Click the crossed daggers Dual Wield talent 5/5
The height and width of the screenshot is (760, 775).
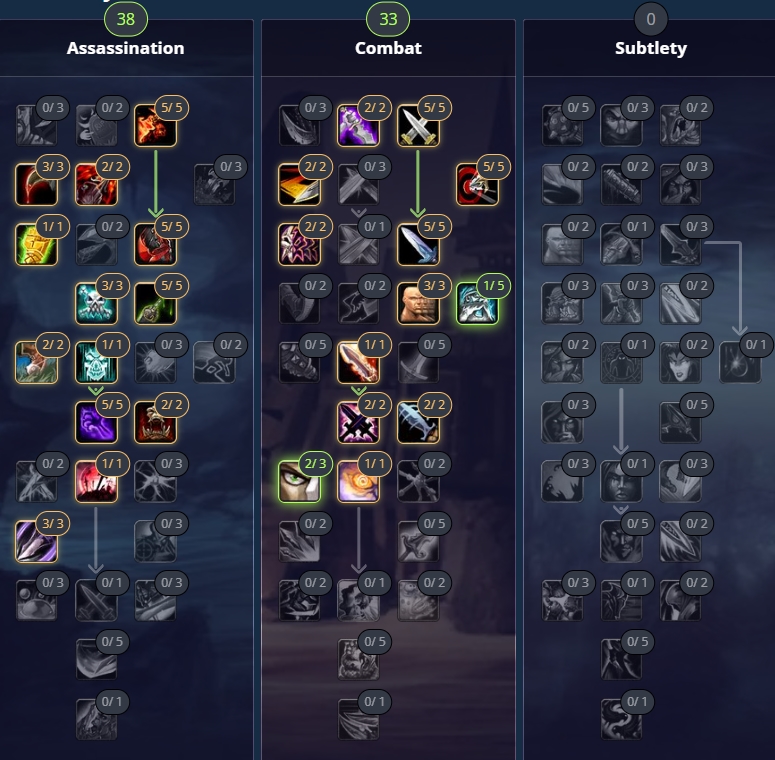[x=418, y=126]
